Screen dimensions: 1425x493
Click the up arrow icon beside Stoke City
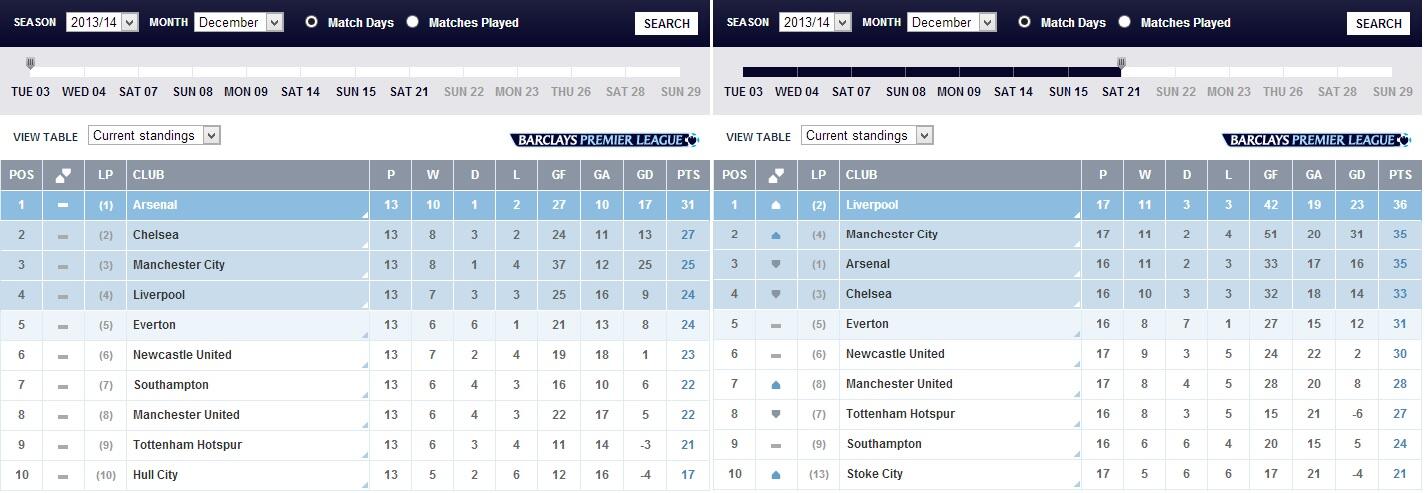(x=776, y=474)
